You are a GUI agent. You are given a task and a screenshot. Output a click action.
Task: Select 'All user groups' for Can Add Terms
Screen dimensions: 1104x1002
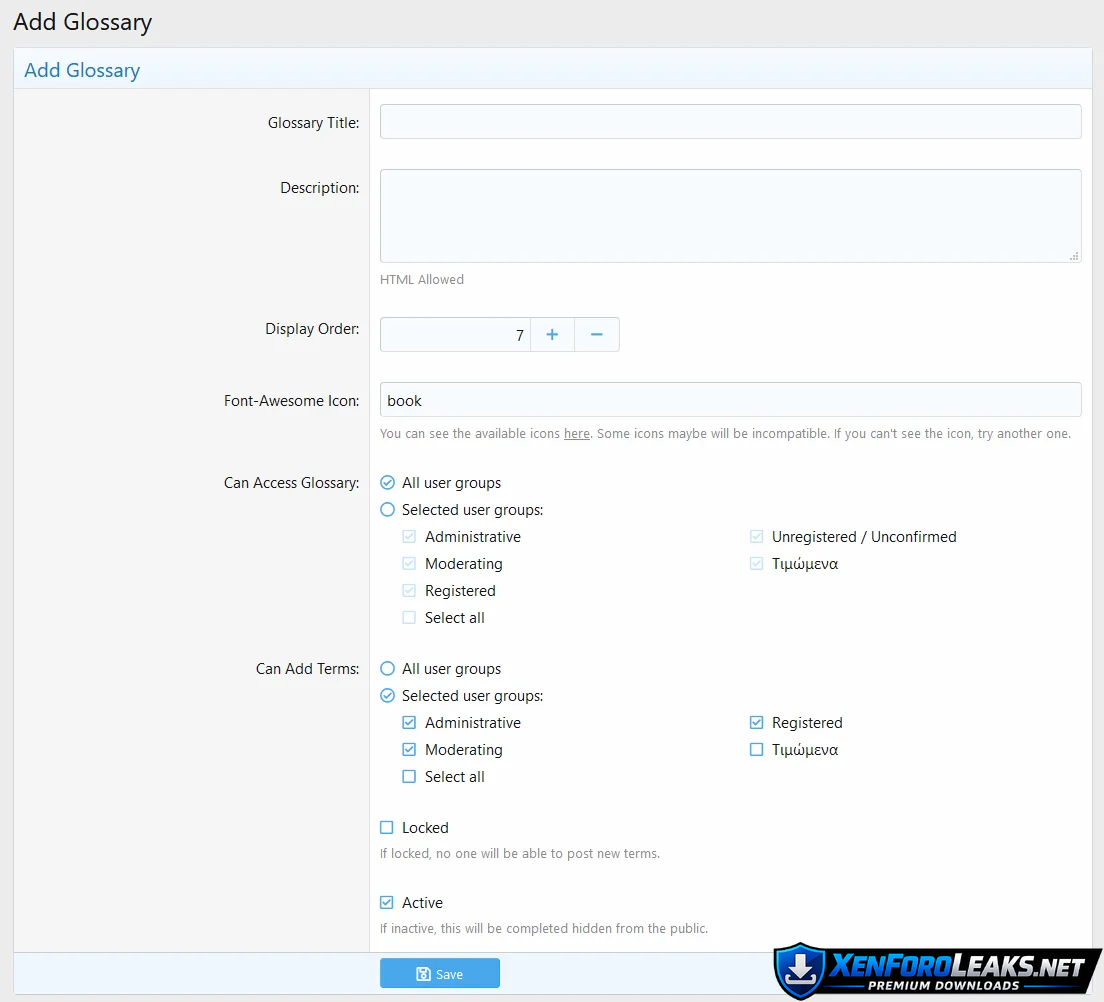click(x=388, y=669)
